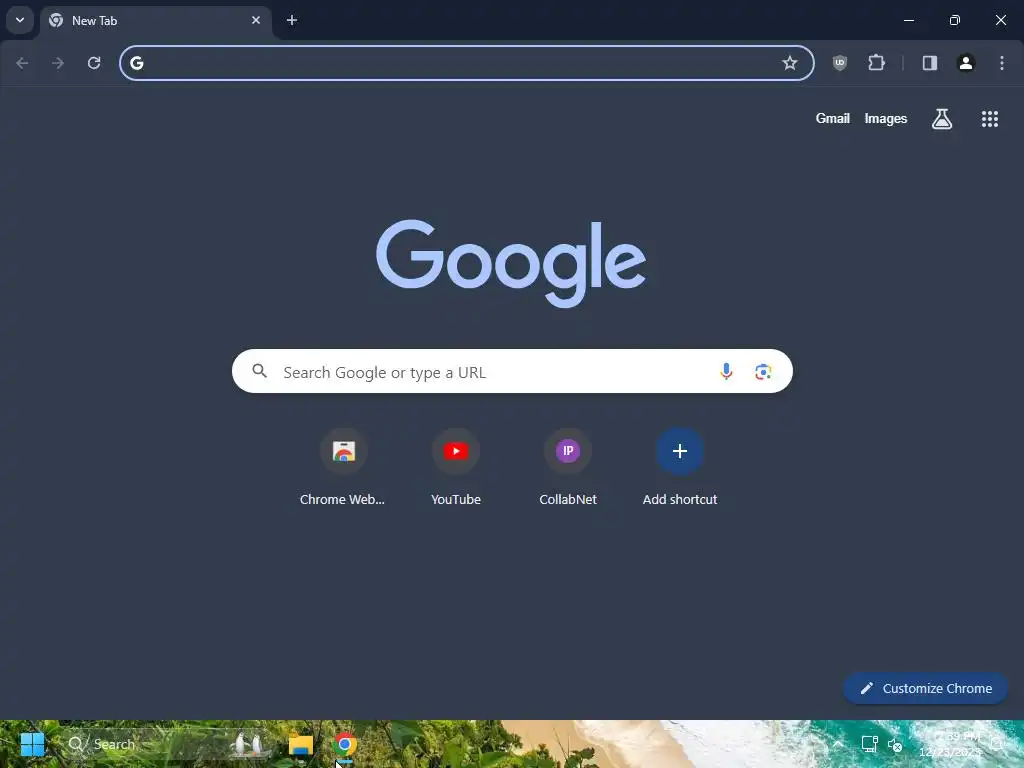This screenshot has width=1024, height=768.
Task: Click the magnifier icon in search box
Action: (260, 371)
